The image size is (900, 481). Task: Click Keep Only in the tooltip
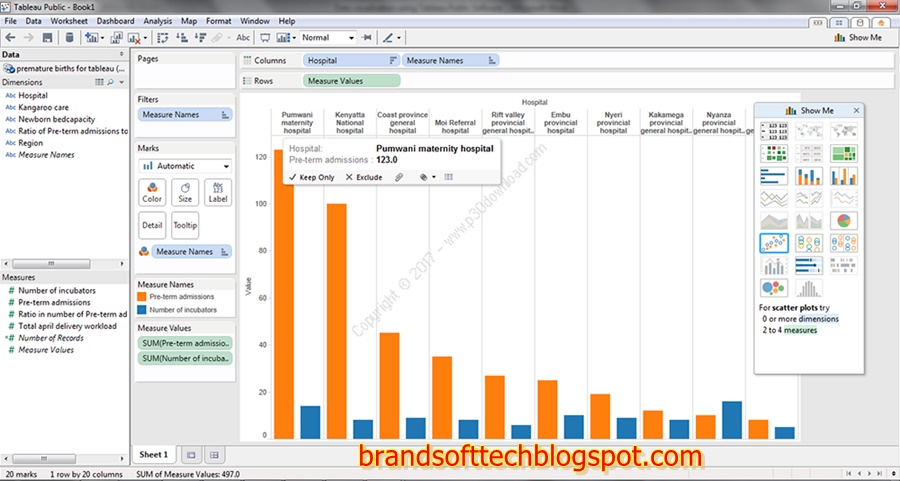[x=312, y=177]
